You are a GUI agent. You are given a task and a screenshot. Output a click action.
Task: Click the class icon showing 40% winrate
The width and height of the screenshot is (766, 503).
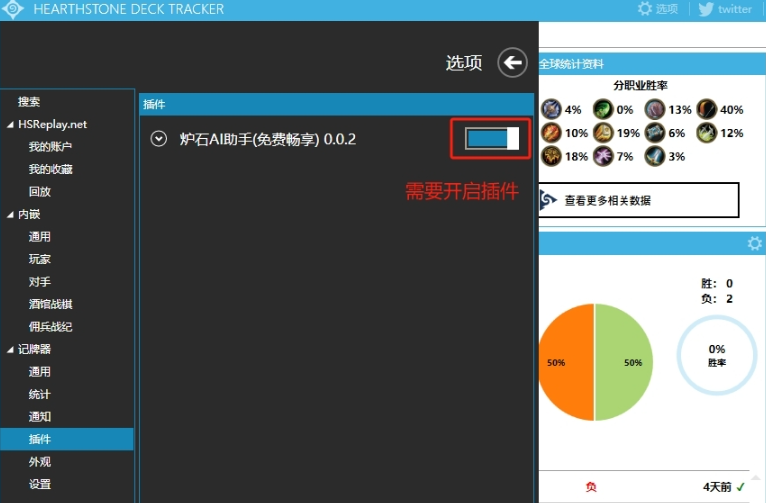[706, 109]
